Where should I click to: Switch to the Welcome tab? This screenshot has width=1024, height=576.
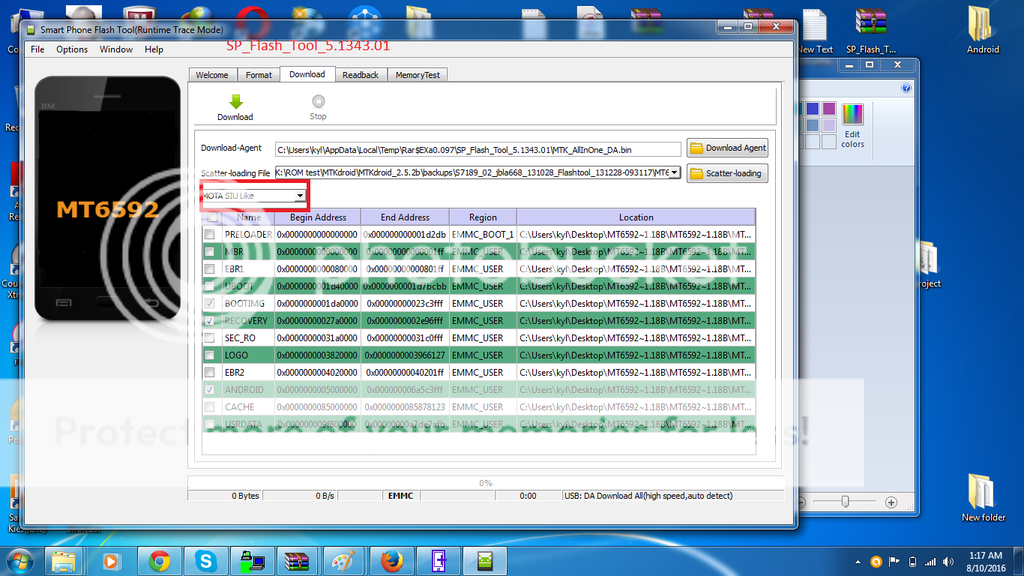(212, 75)
